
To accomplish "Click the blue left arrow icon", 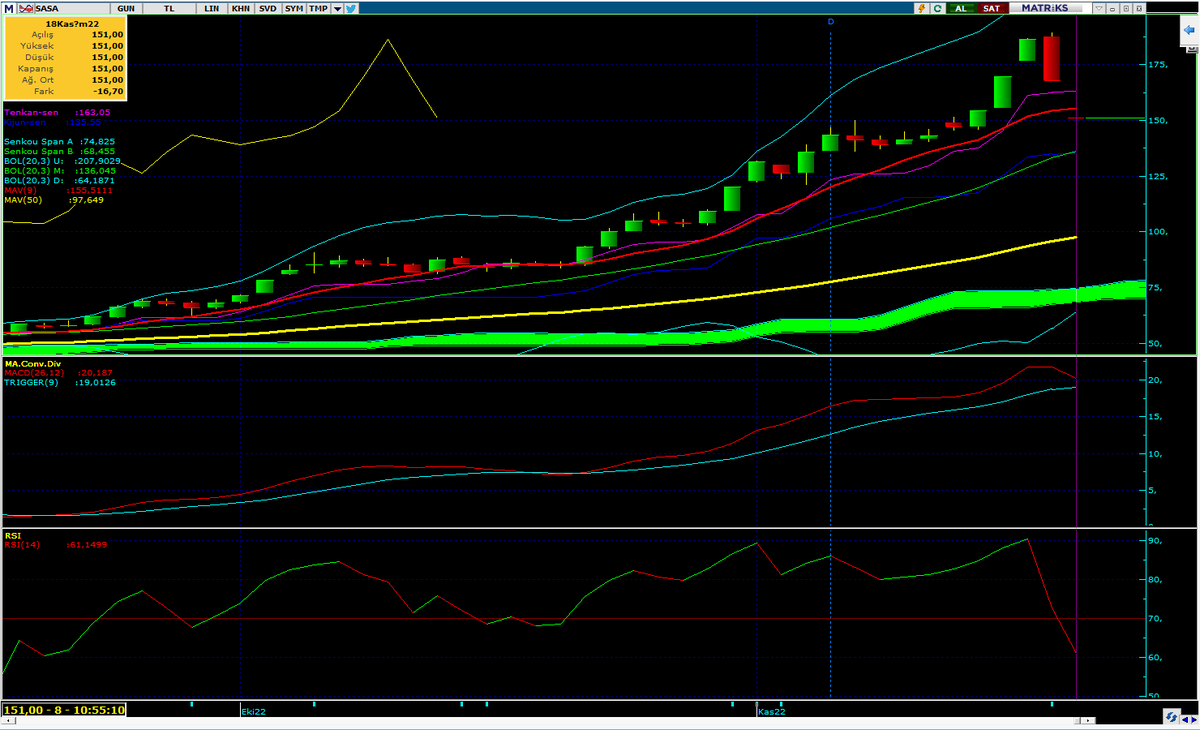I will tap(1189, 30).
